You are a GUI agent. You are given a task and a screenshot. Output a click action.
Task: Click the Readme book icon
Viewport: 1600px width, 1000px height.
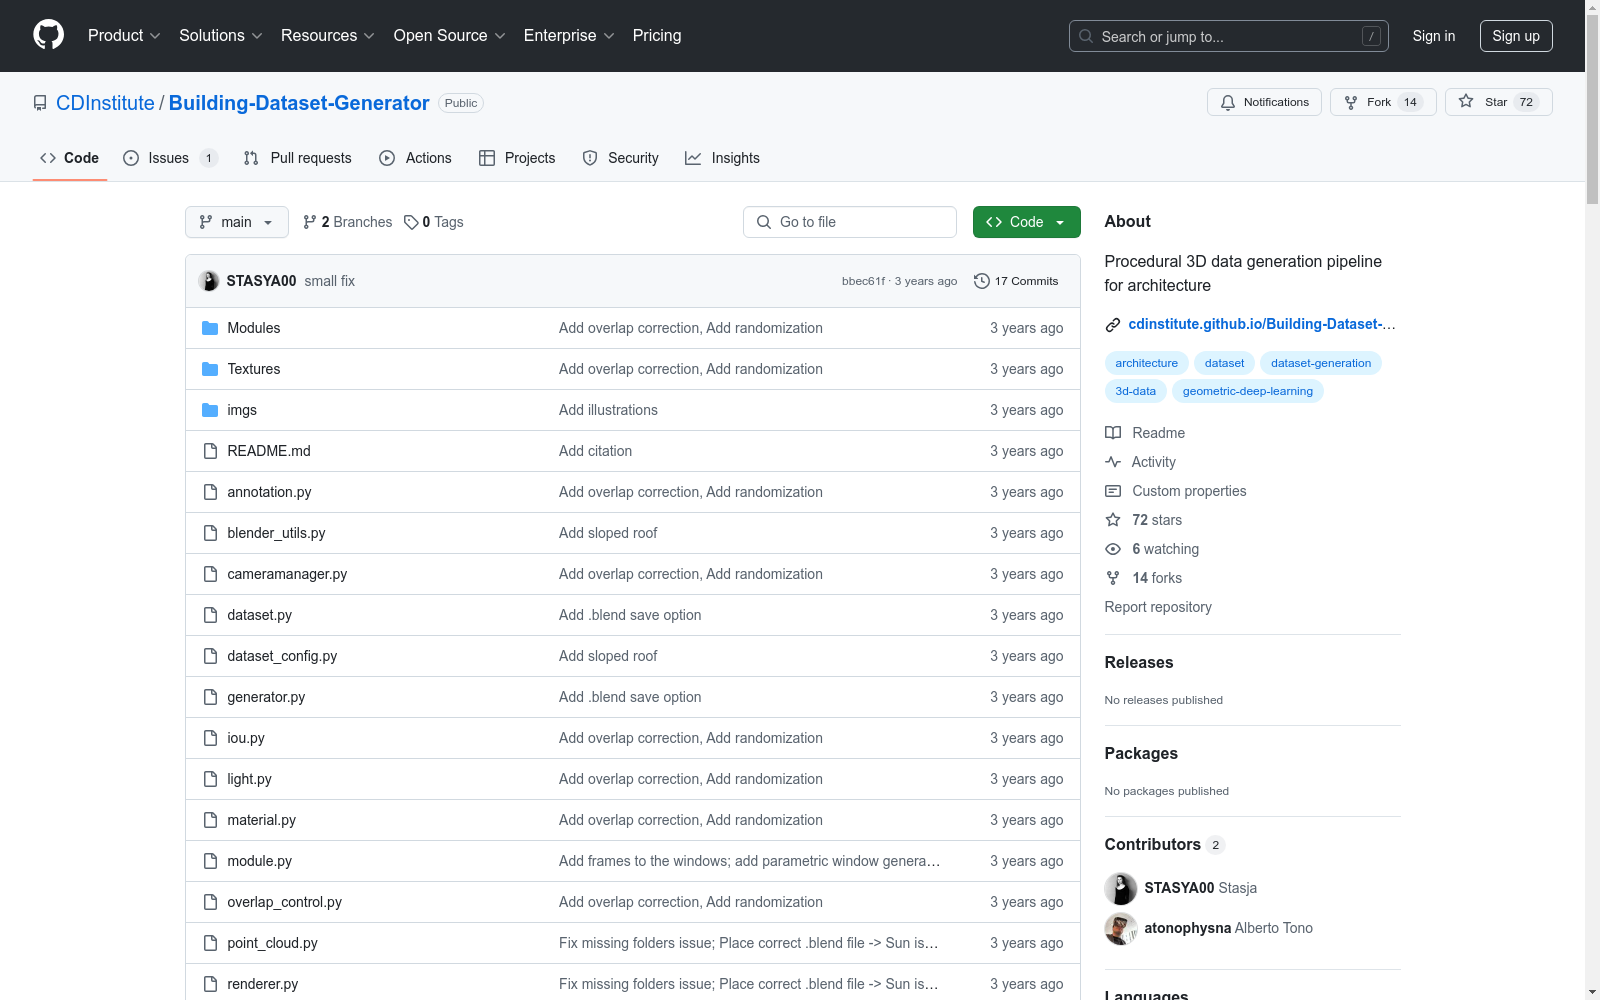click(x=1113, y=433)
